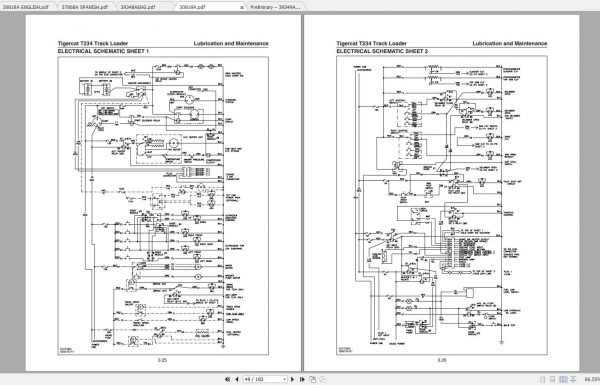Open the page number dropdown

pyautogui.click(x=285, y=379)
